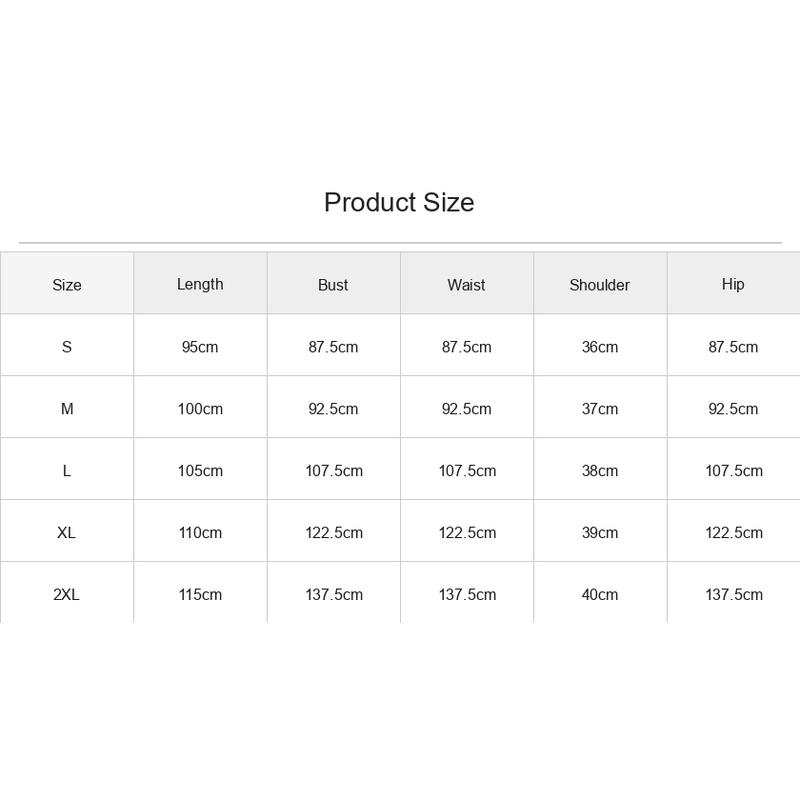
Task: Select the Size column header
Action: coord(67,285)
